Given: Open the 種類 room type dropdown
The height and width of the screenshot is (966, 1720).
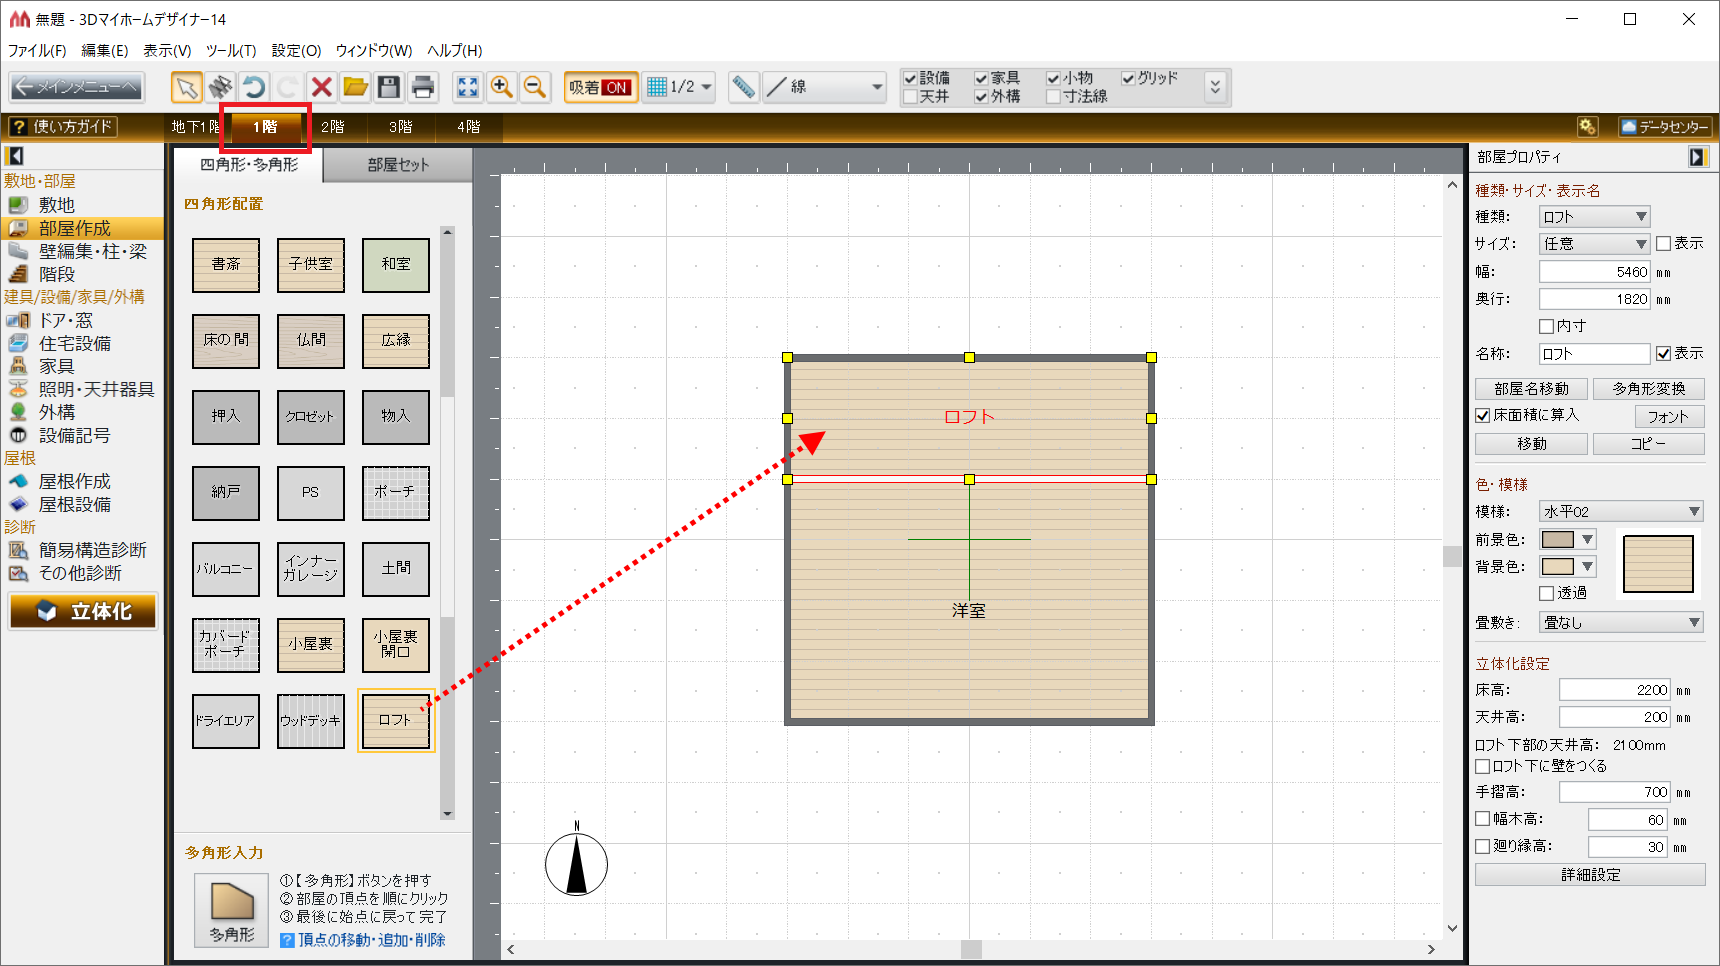Looking at the screenshot, I should pyautogui.click(x=1594, y=217).
